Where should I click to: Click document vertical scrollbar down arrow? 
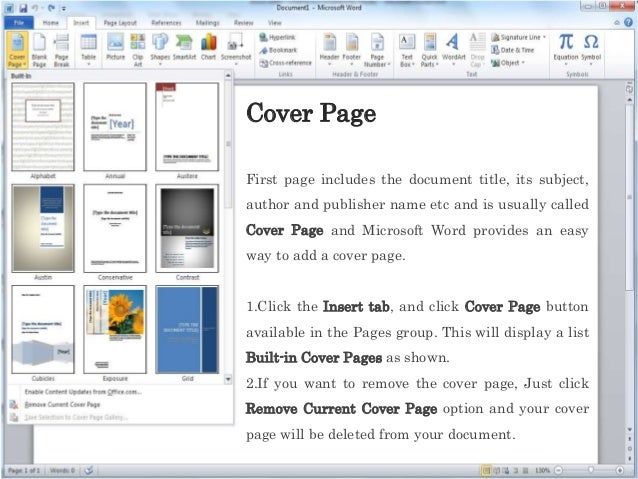[629, 430]
